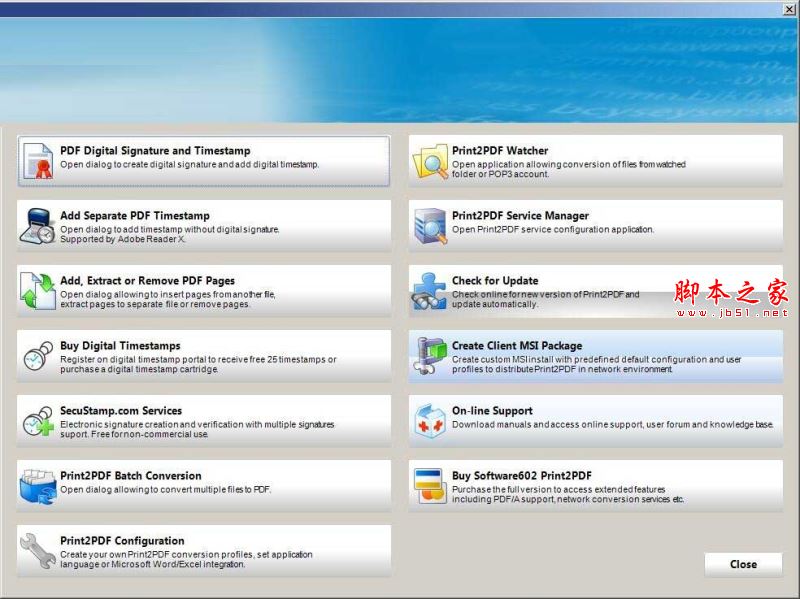Screen dimensions: 800x599
Task: Click the Close button
Action: tap(743, 564)
